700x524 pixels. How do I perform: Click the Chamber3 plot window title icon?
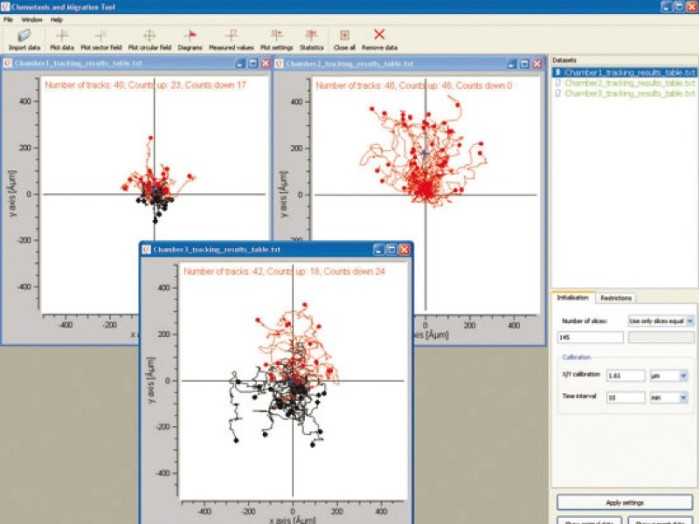pyautogui.click(x=146, y=250)
